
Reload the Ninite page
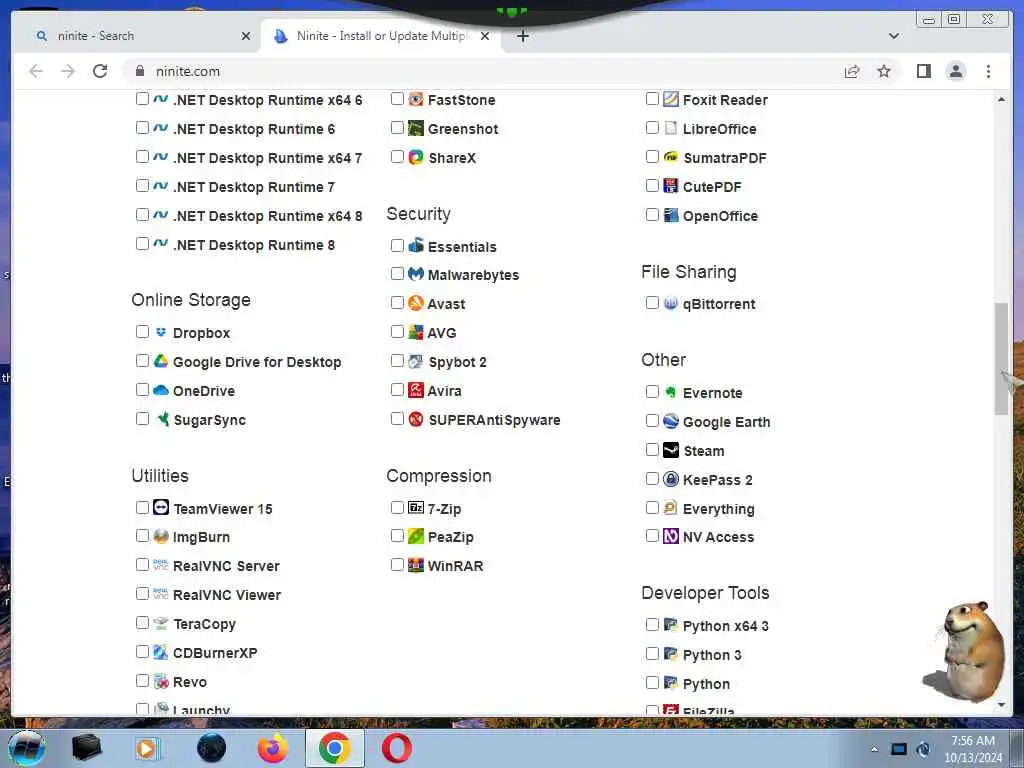pyautogui.click(x=100, y=71)
